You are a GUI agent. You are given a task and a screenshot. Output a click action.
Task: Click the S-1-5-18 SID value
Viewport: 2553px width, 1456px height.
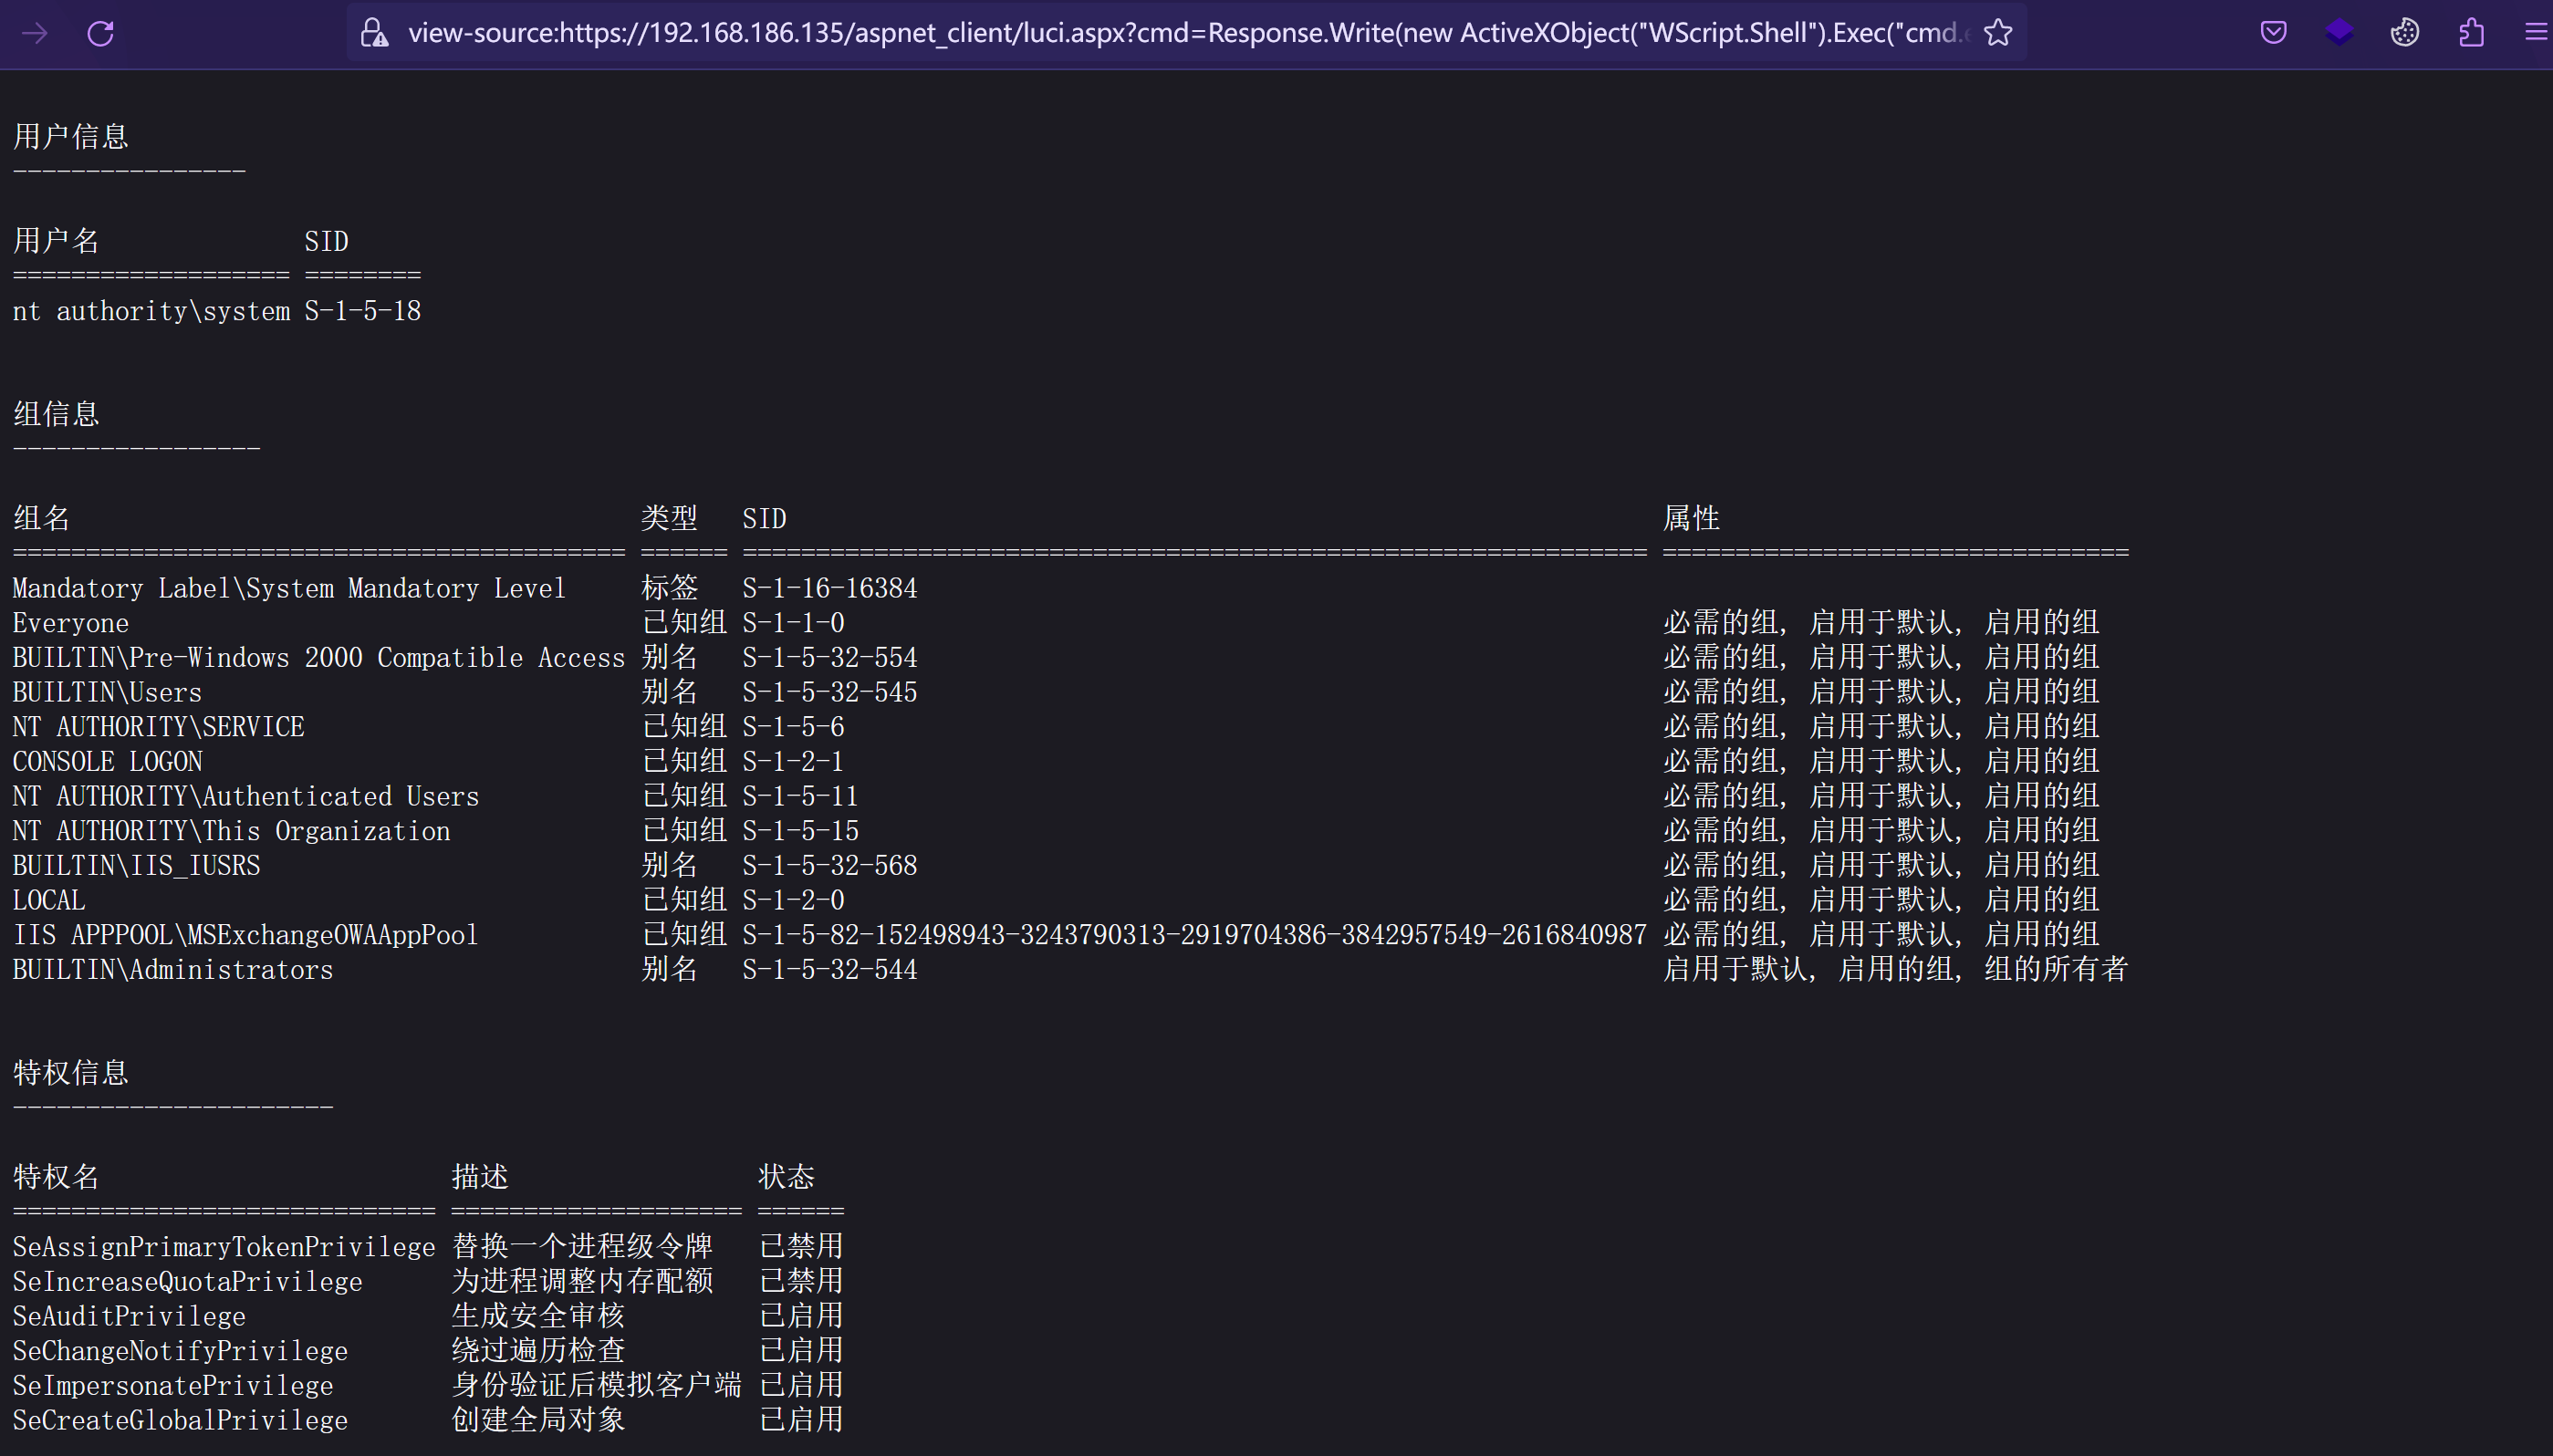point(362,312)
